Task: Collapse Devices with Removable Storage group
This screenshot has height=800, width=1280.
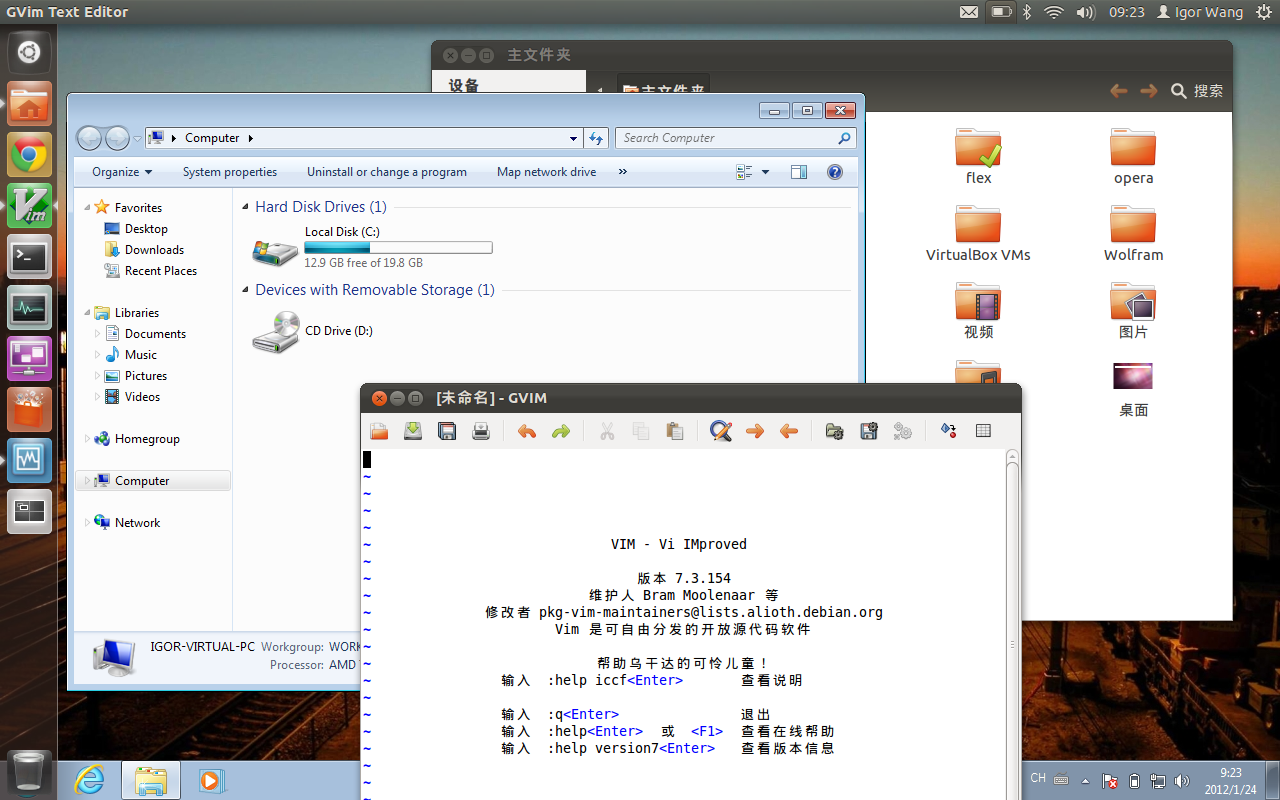Action: (x=245, y=290)
